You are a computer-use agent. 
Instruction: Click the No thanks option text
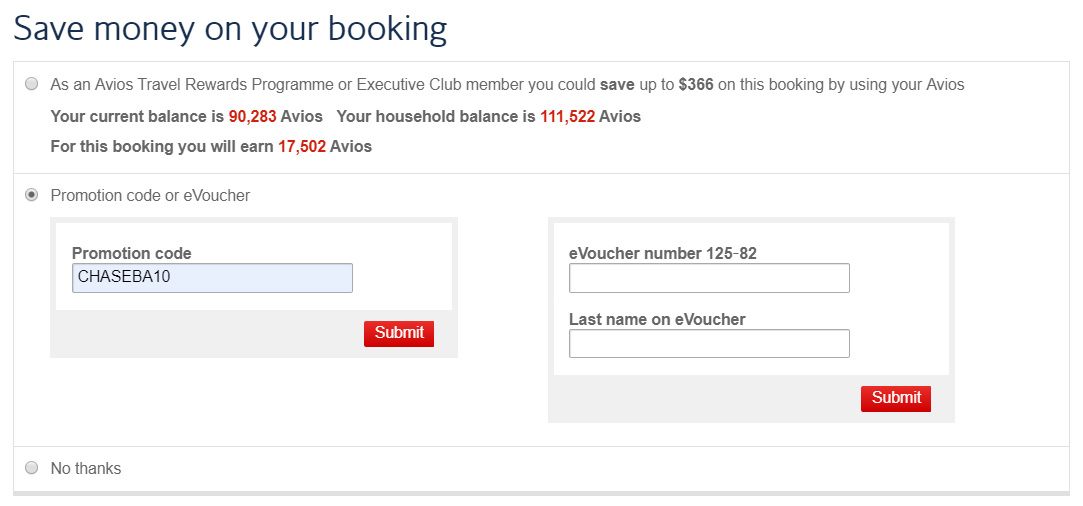tap(86, 468)
